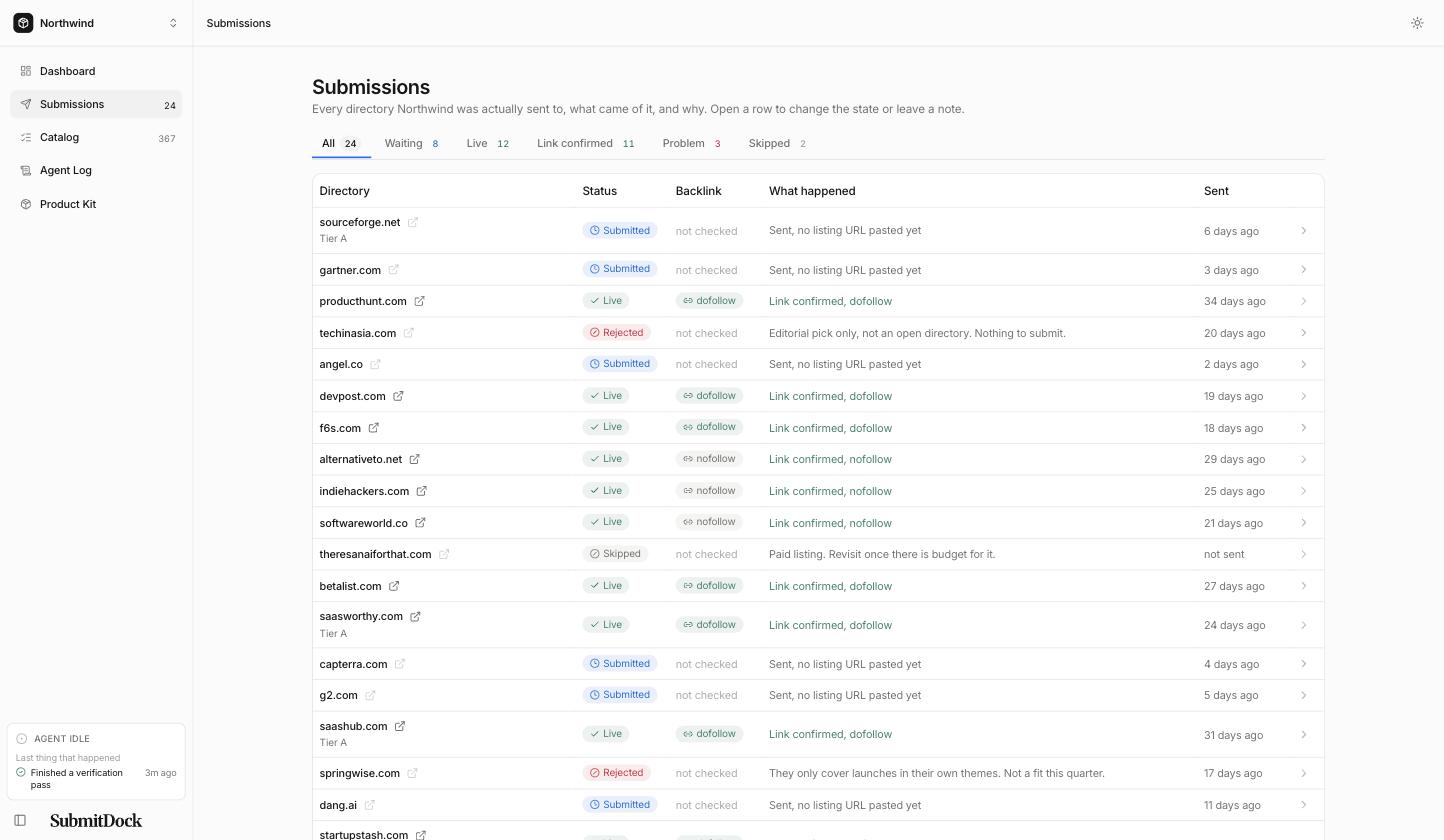This screenshot has width=1444, height=840.
Task: Open saashub.com external link icon
Action: coord(400,726)
